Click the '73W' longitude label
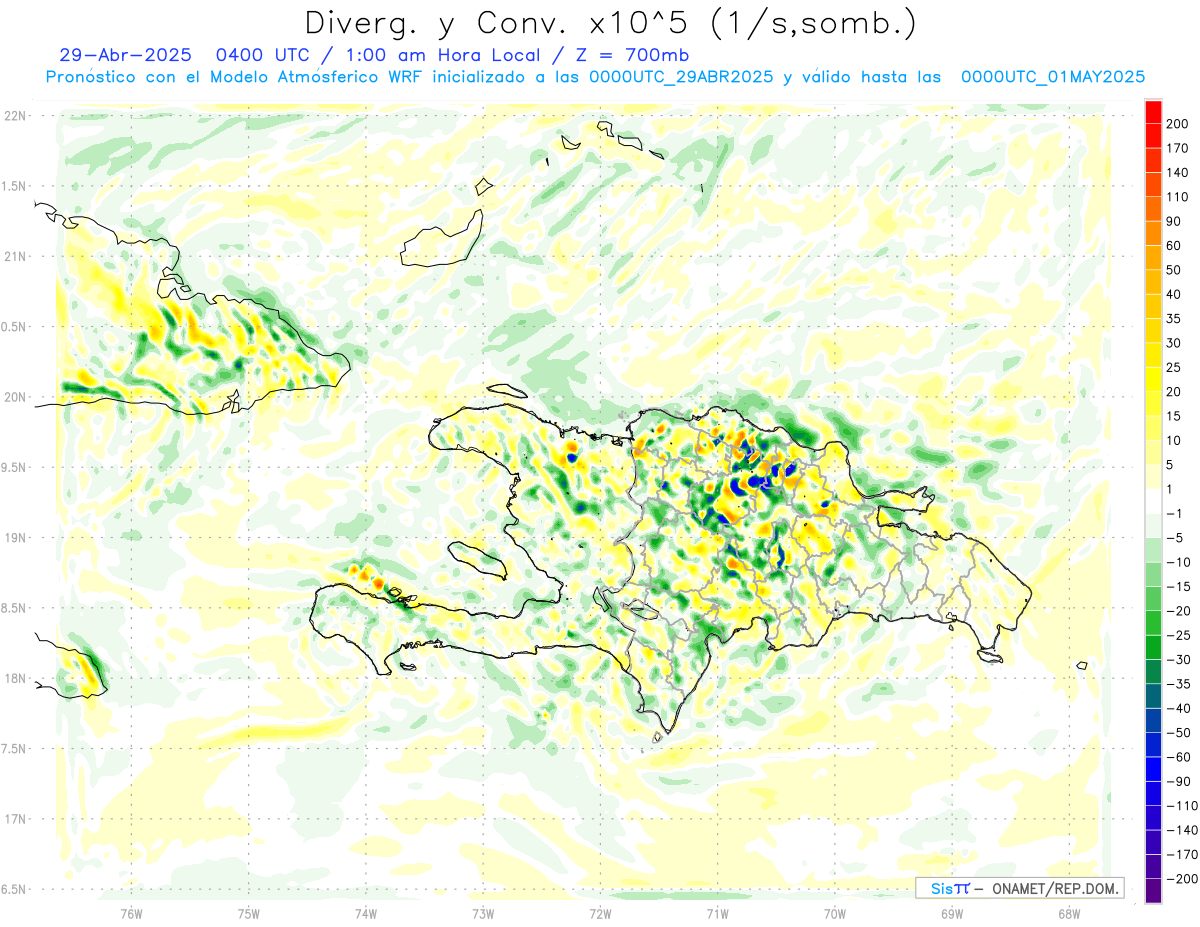The image size is (1200, 927). pos(483,913)
